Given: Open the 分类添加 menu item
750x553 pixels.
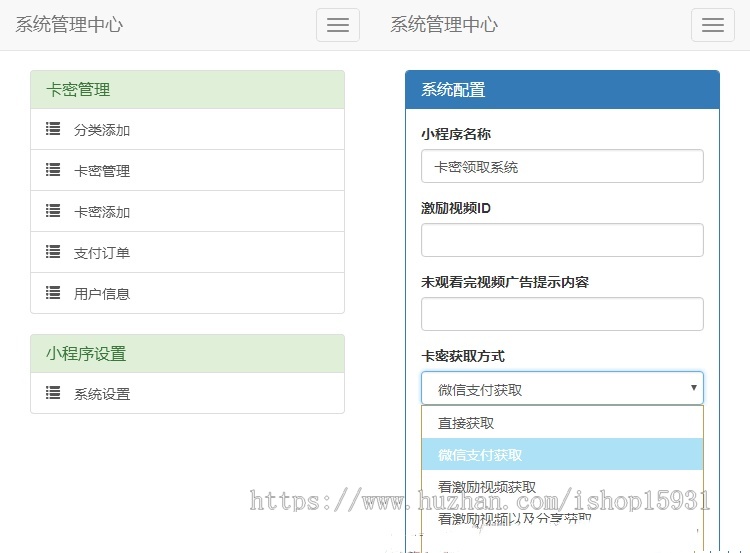Looking at the screenshot, I should (x=188, y=129).
